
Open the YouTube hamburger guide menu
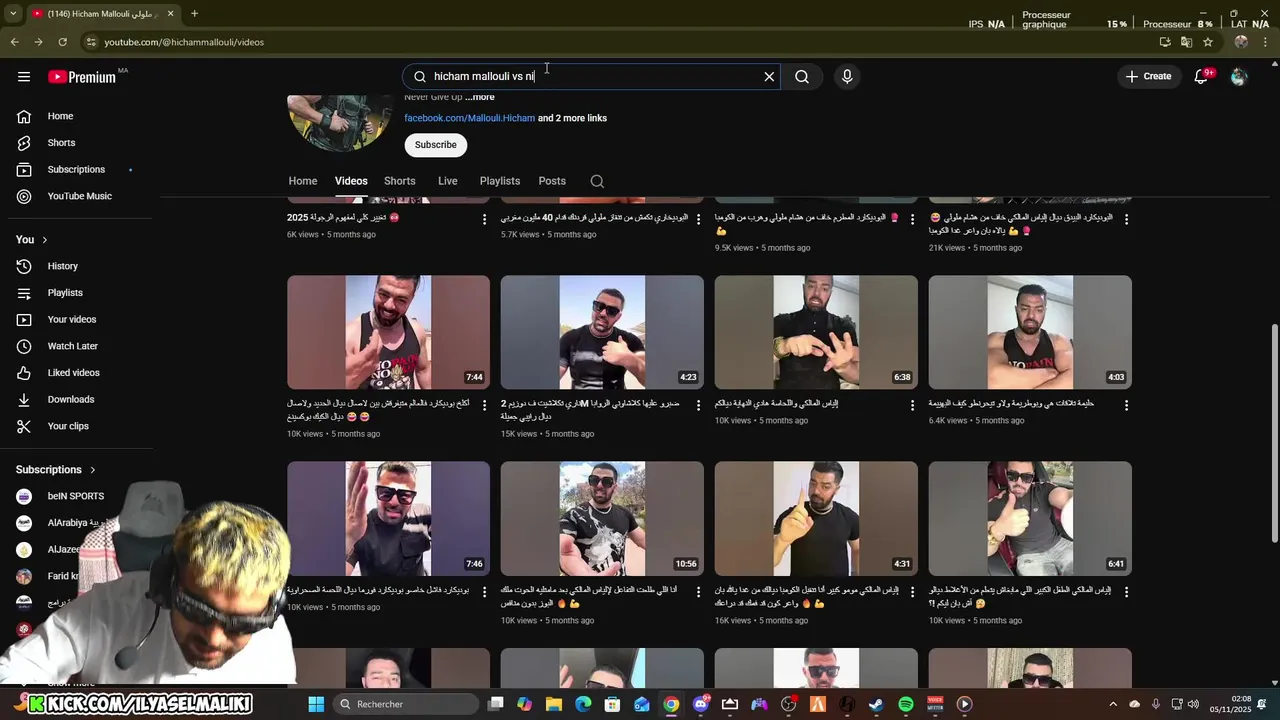24,77
